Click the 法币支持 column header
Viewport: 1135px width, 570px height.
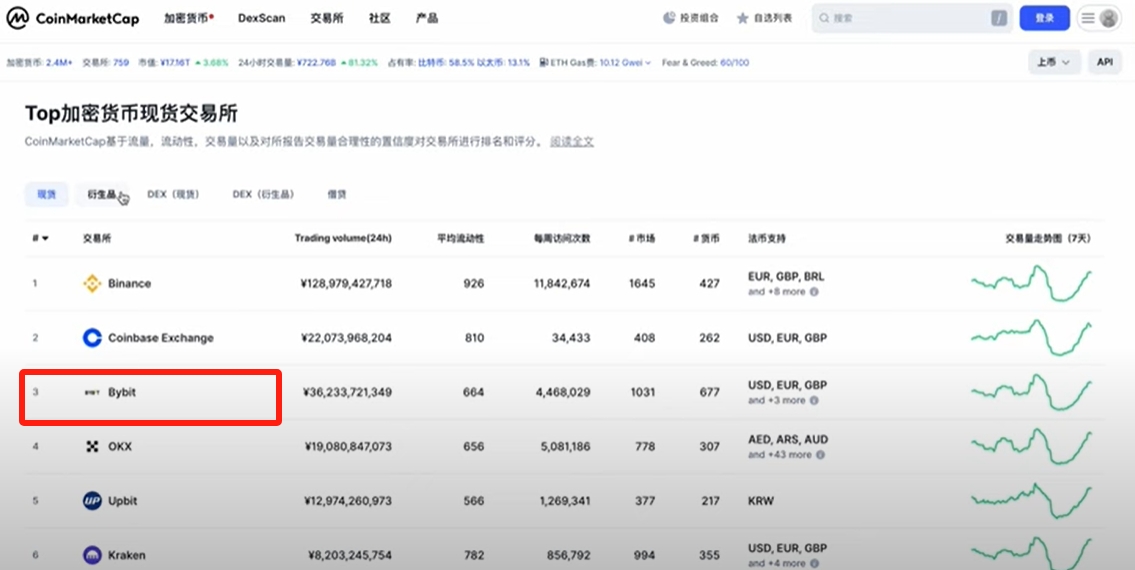pos(767,238)
